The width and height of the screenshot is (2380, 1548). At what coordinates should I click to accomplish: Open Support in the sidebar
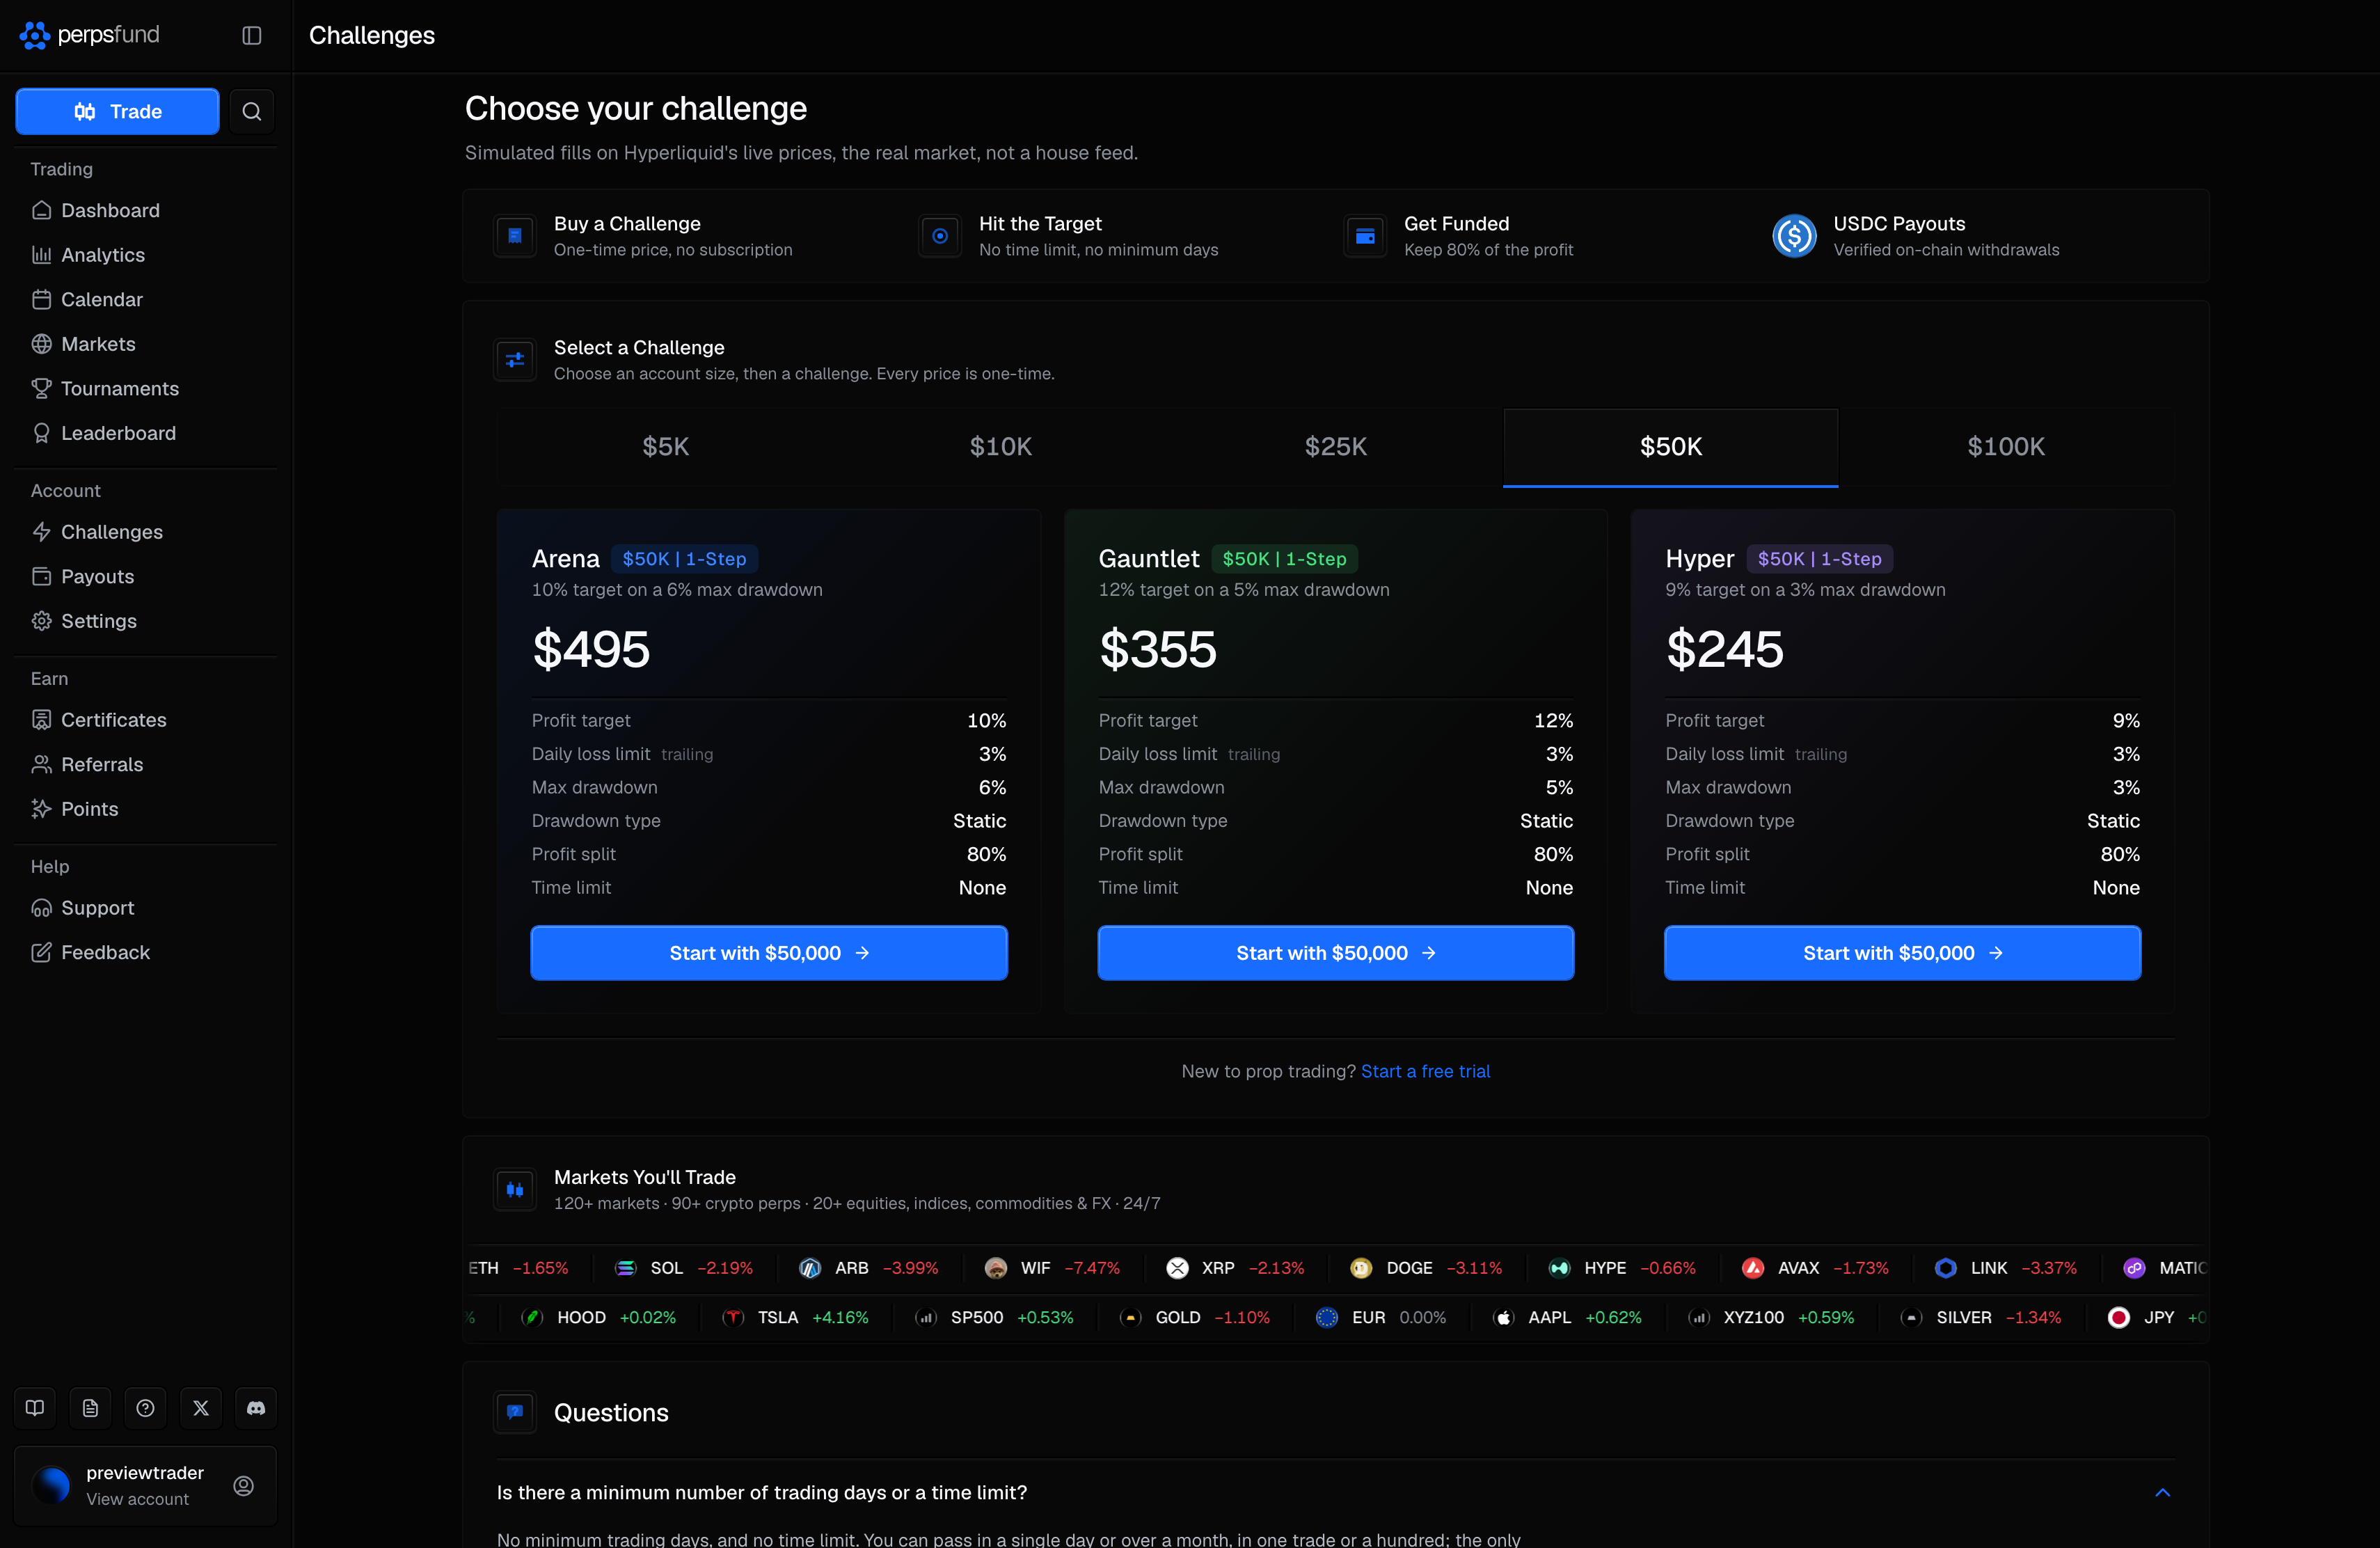point(145,908)
